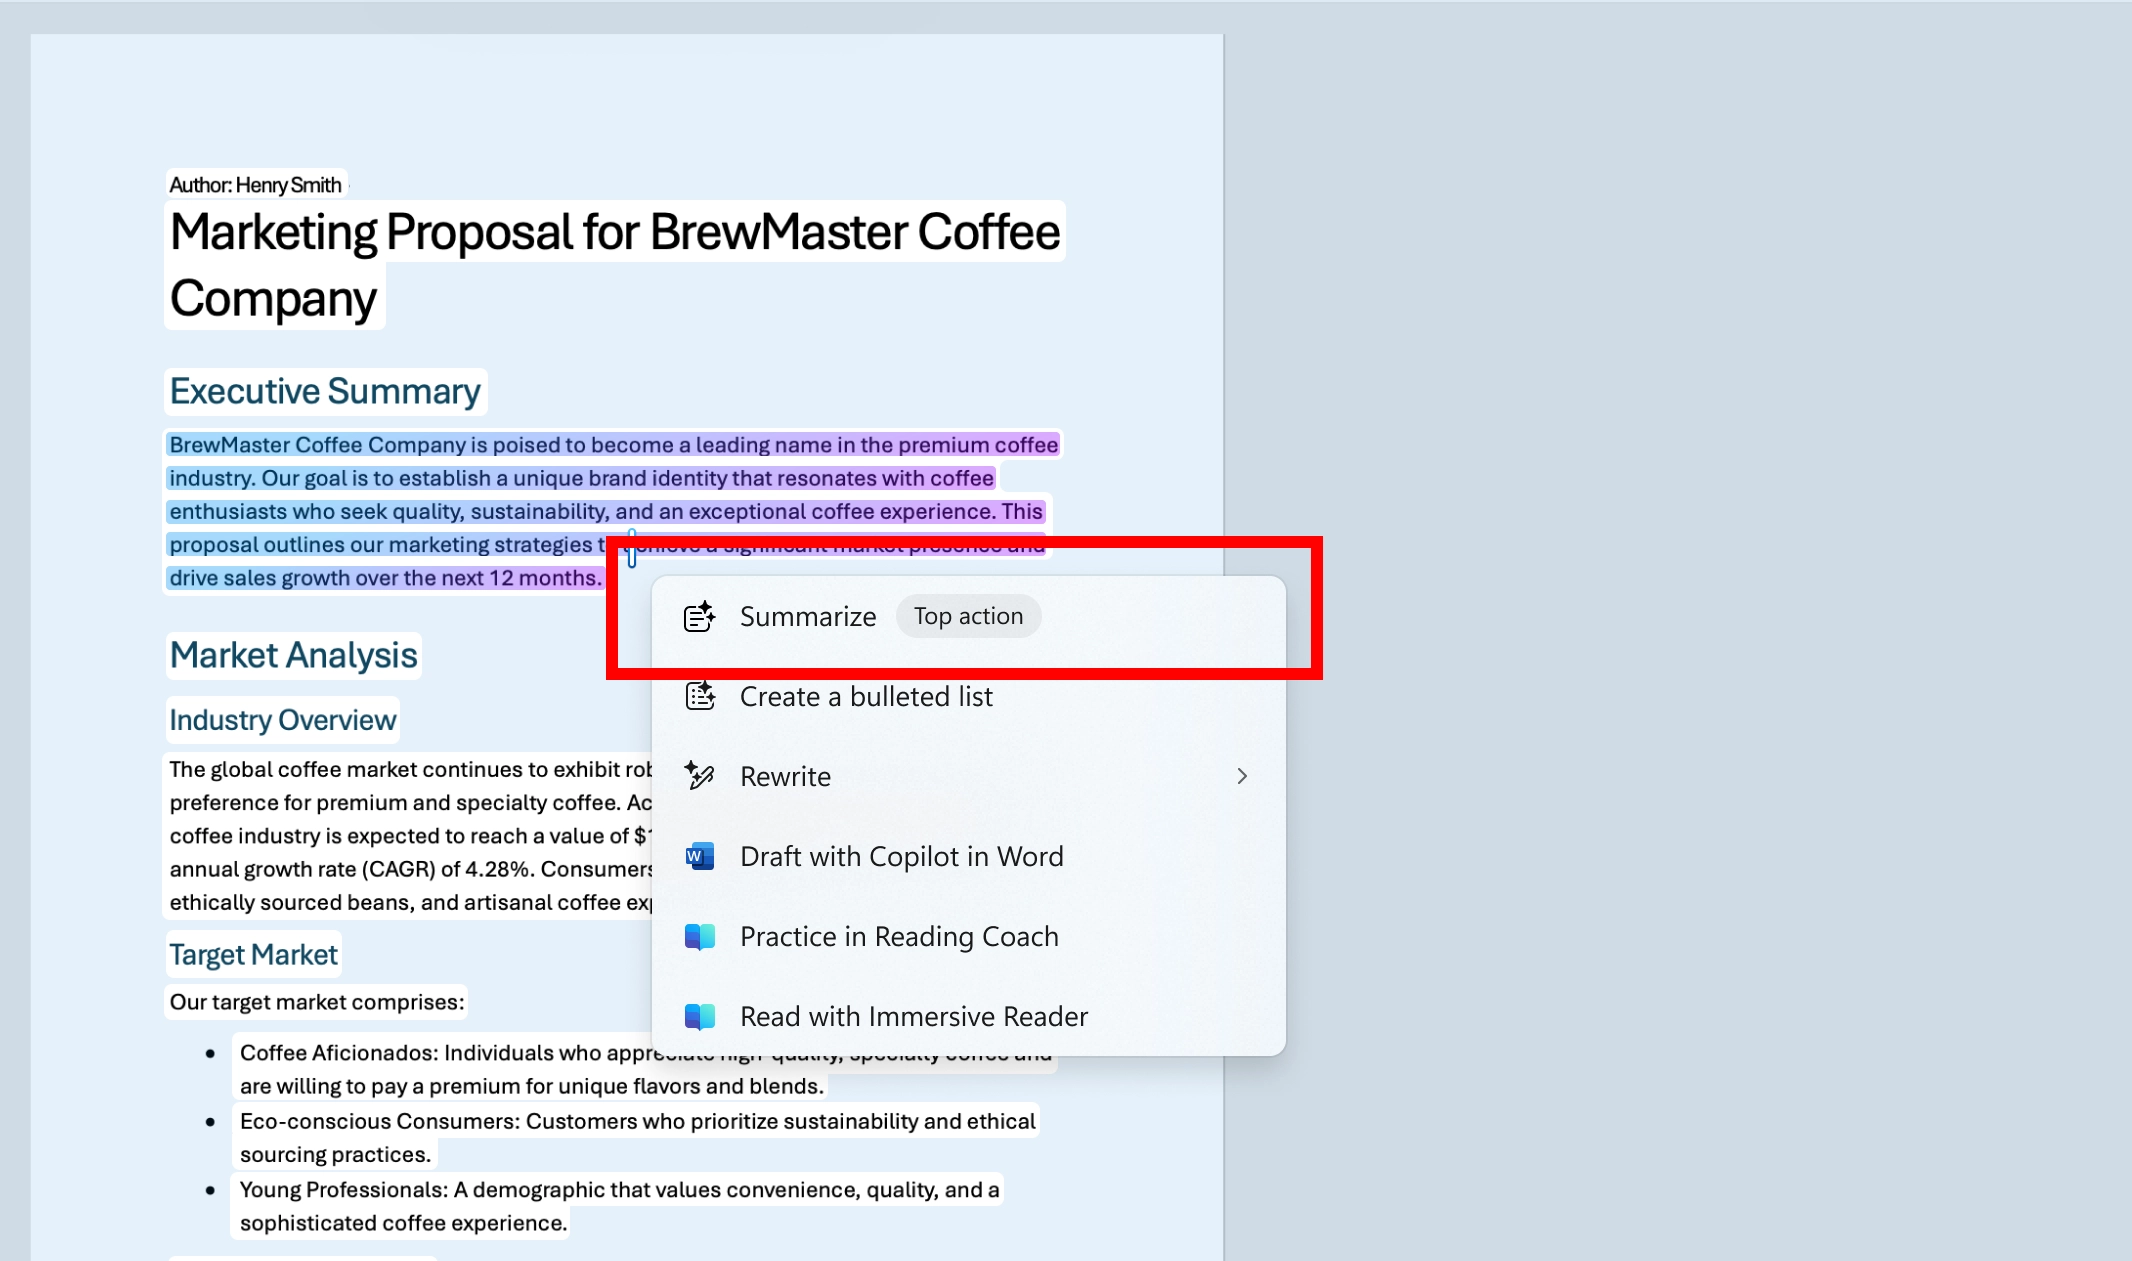Click the Industry Overview subheading

(282, 720)
